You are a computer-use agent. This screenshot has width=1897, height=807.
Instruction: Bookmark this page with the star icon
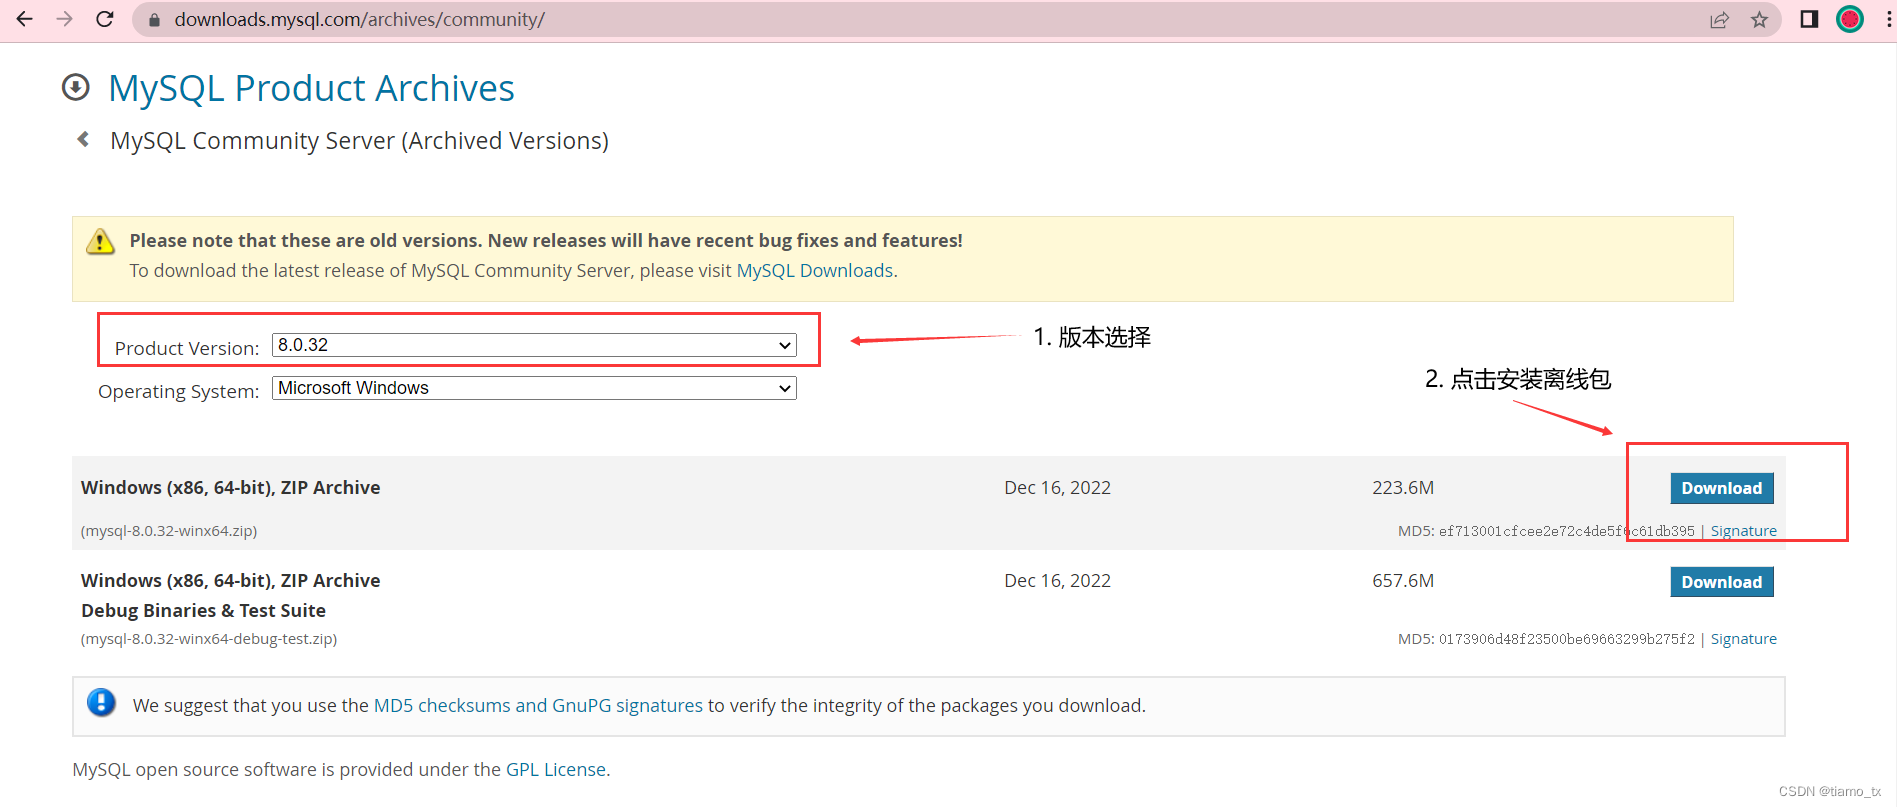point(1760,19)
